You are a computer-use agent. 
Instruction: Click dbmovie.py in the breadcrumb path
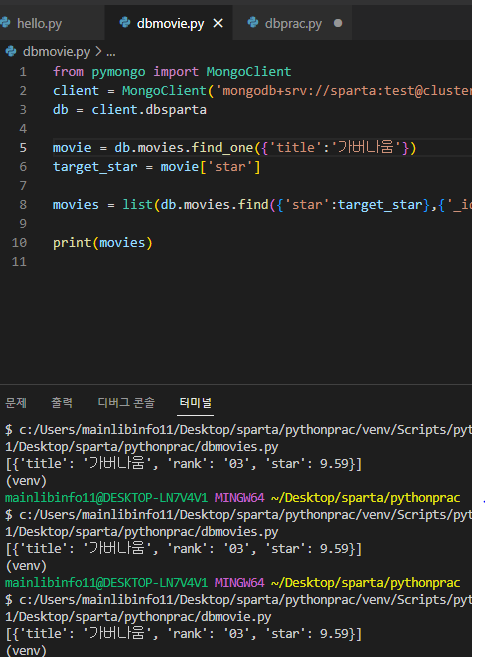(56, 52)
